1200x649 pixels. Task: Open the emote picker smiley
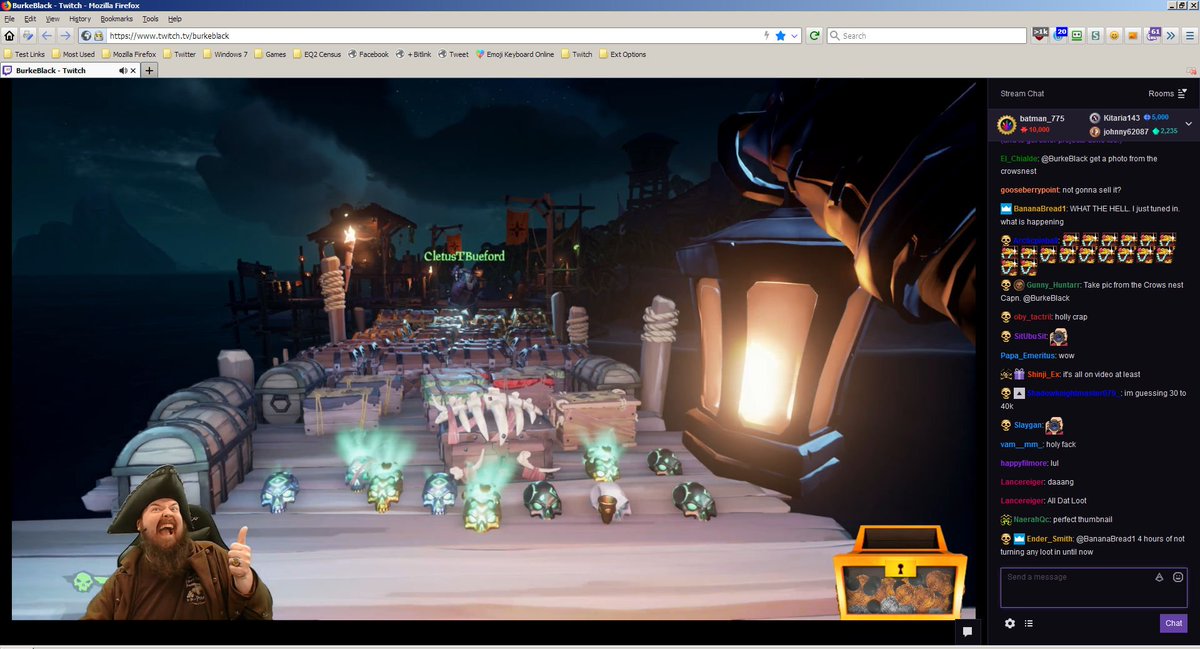1178,577
